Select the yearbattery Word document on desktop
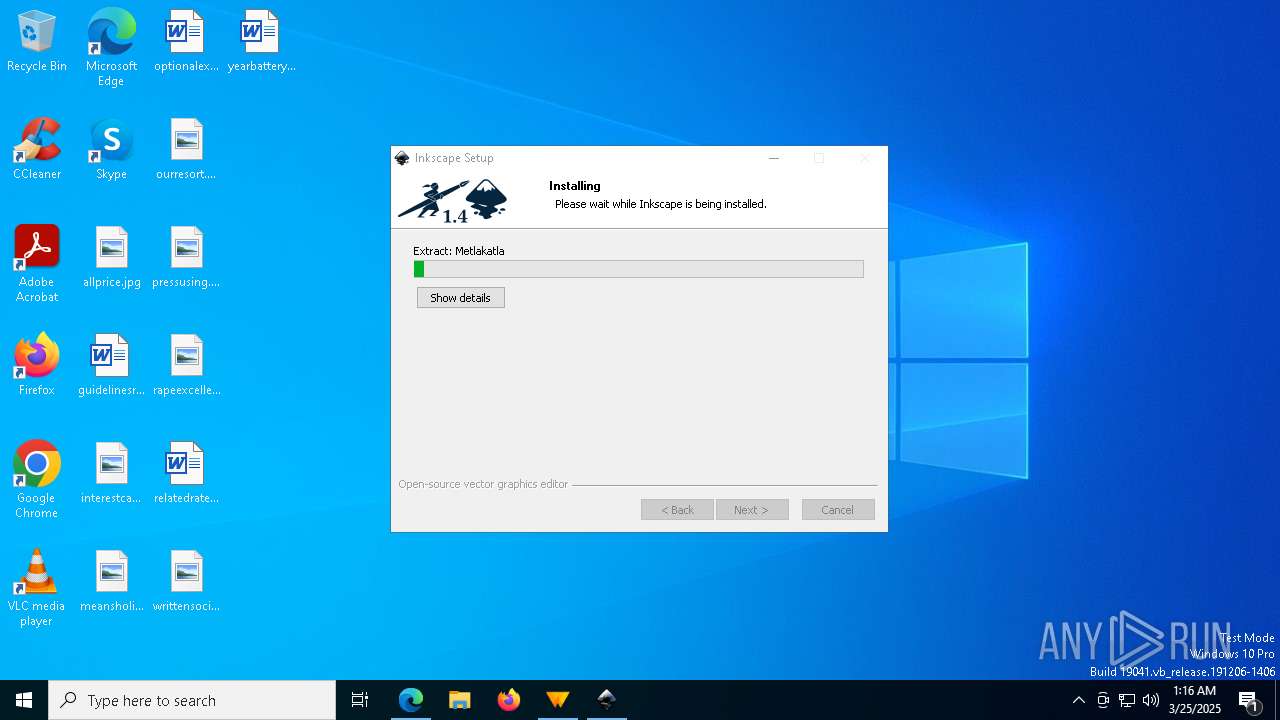This screenshot has height=720, width=1280. 261,41
